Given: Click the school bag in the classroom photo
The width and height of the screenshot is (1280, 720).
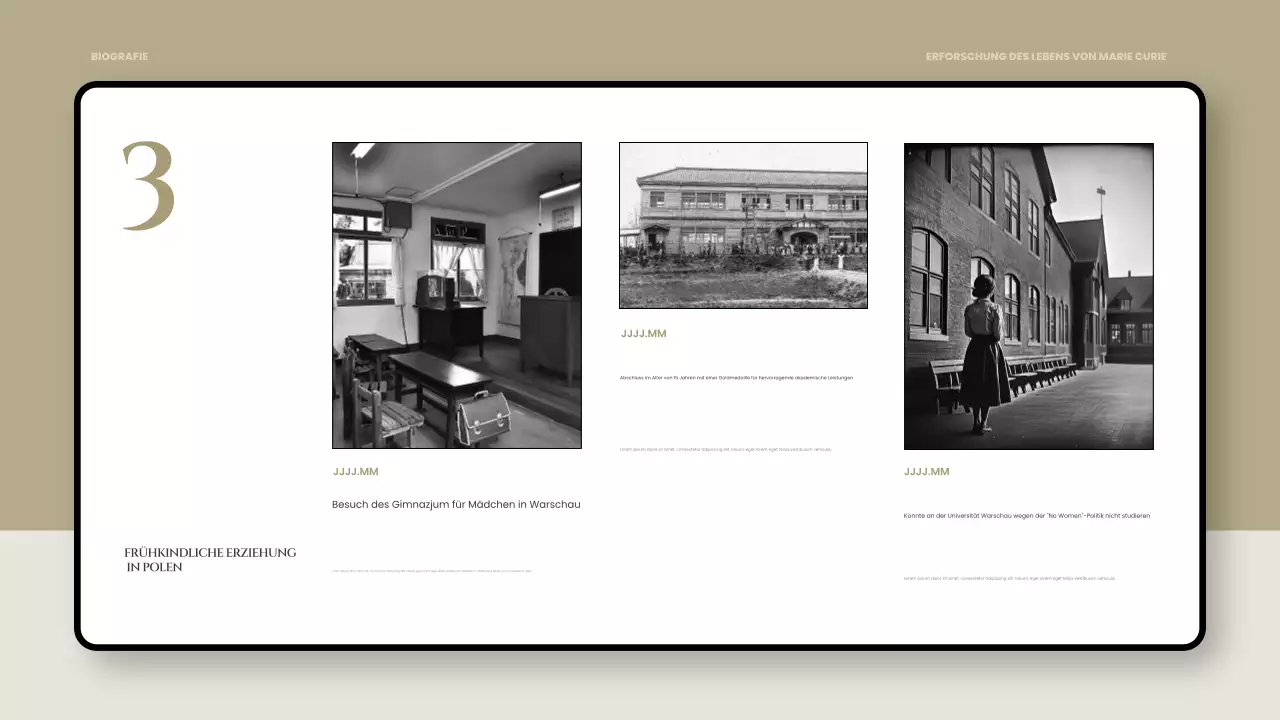Looking at the screenshot, I should tap(483, 417).
